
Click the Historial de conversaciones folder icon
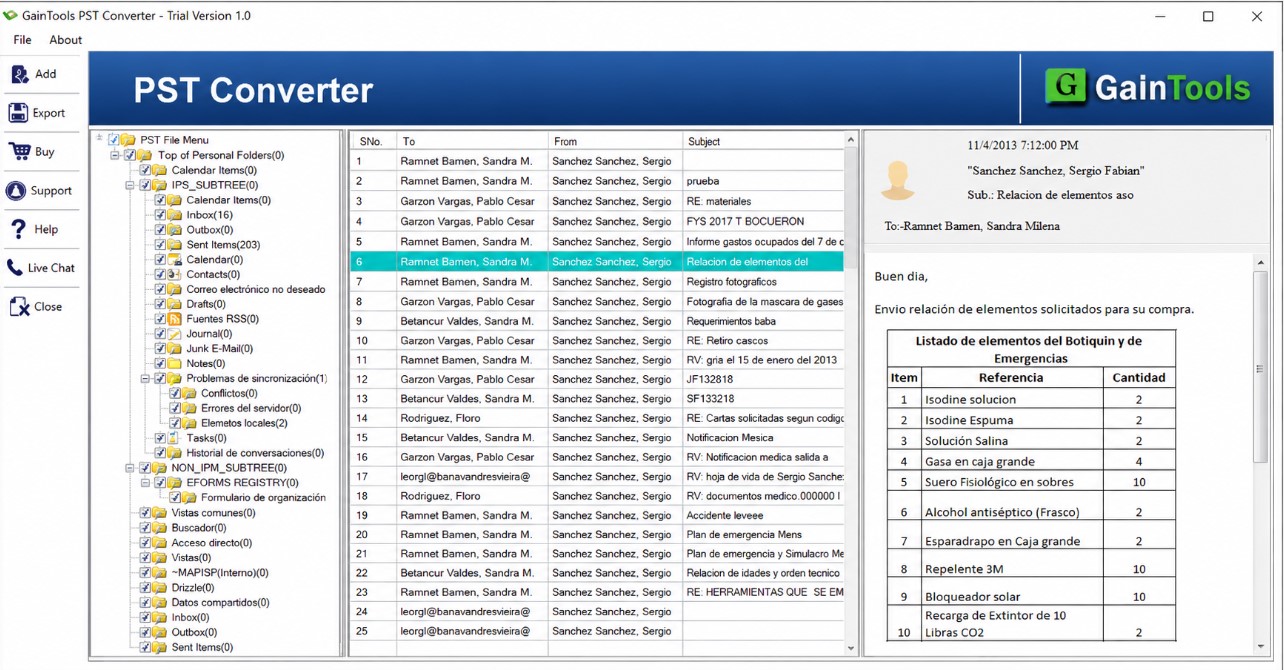coord(175,453)
